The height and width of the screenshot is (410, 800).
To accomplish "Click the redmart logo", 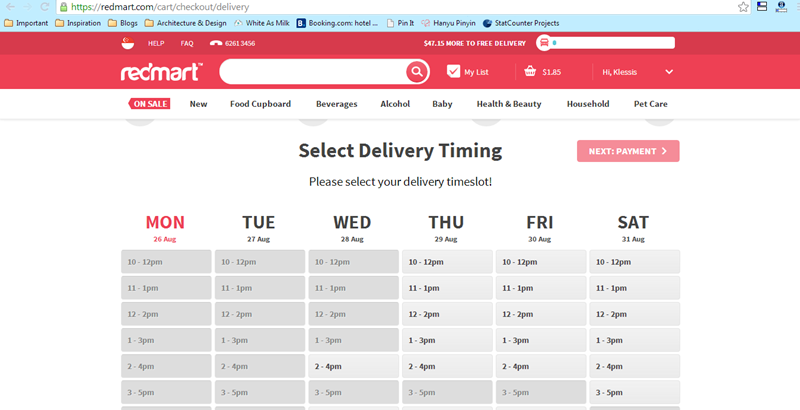I will click(x=162, y=72).
